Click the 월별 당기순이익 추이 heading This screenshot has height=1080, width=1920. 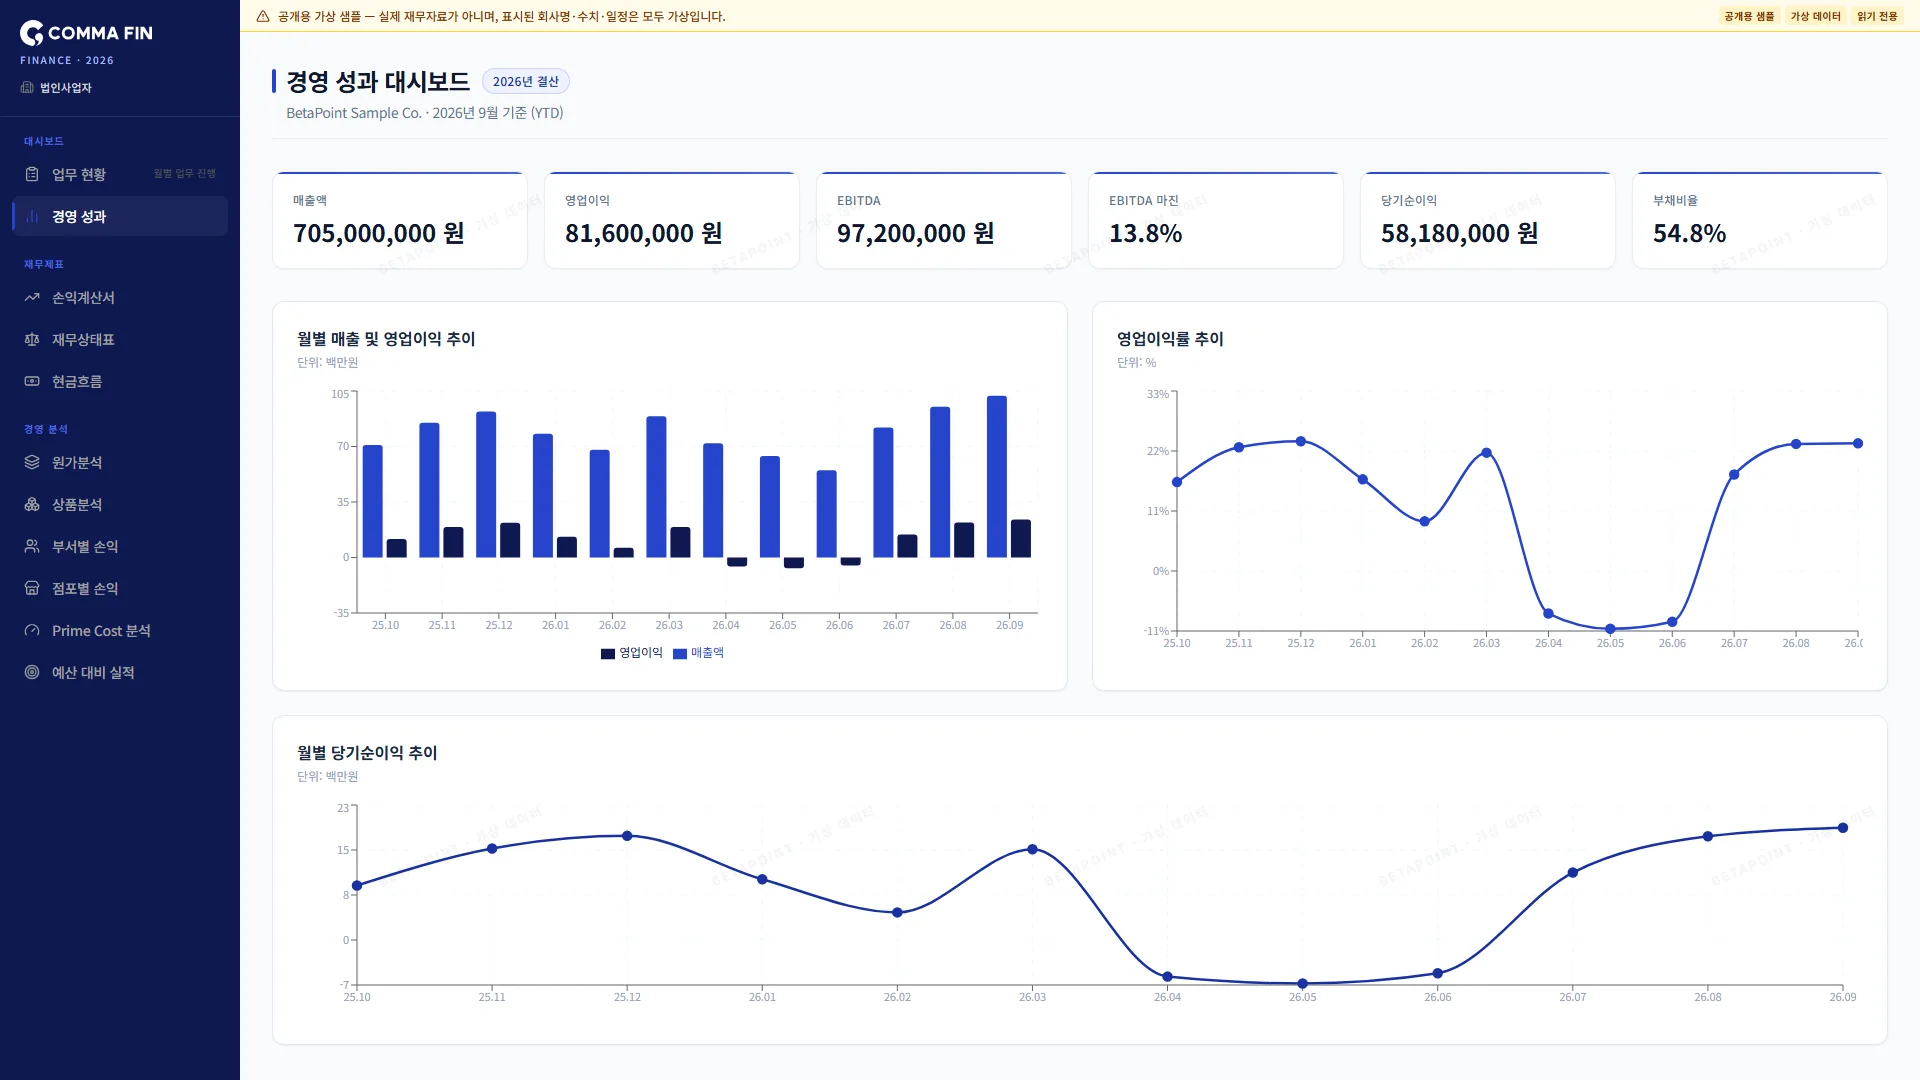tap(367, 753)
